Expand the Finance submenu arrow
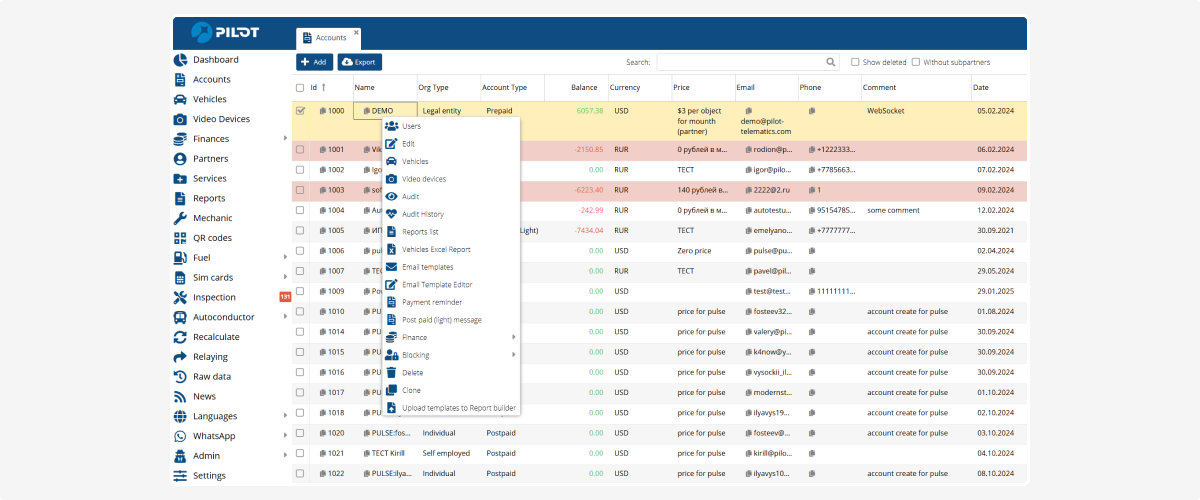1200x500 pixels. (x=513, y=337)
